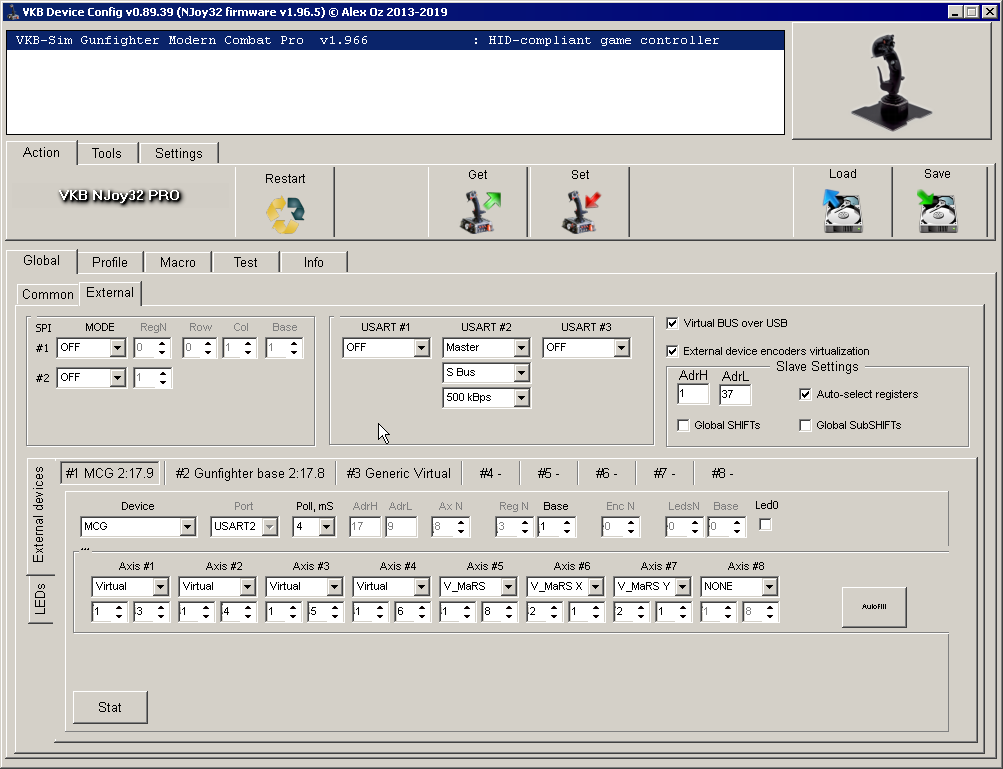Click the Get joystick icon

(480, 212)
